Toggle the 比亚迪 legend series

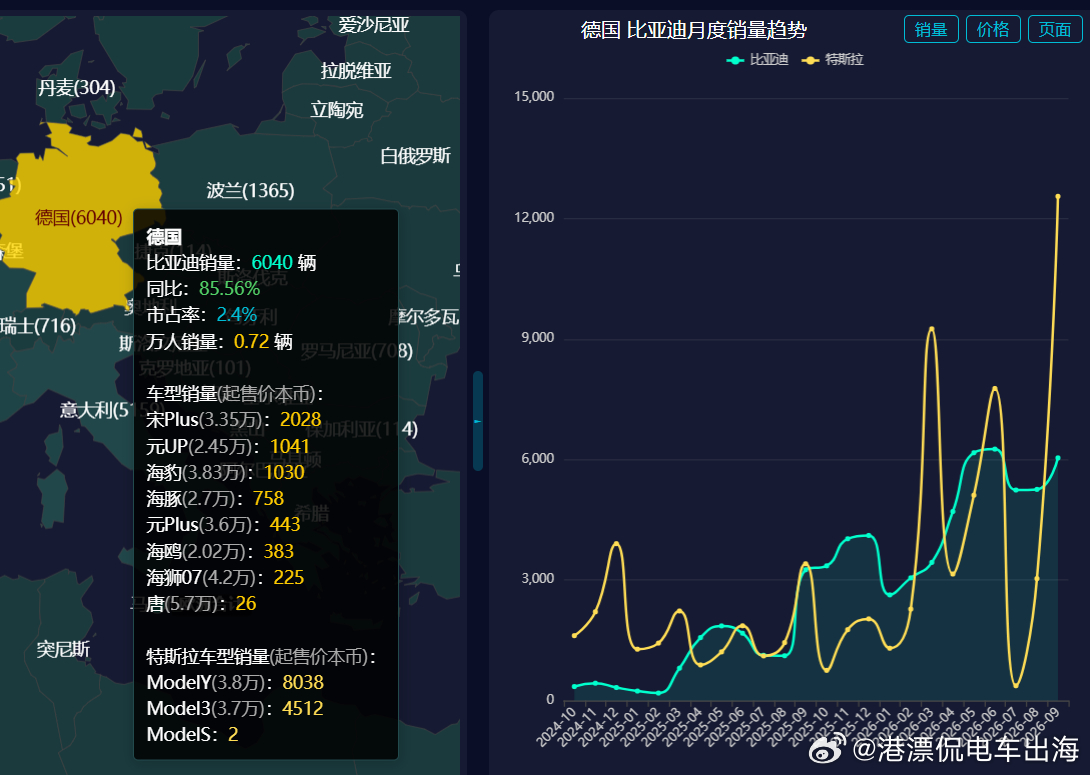757,60
